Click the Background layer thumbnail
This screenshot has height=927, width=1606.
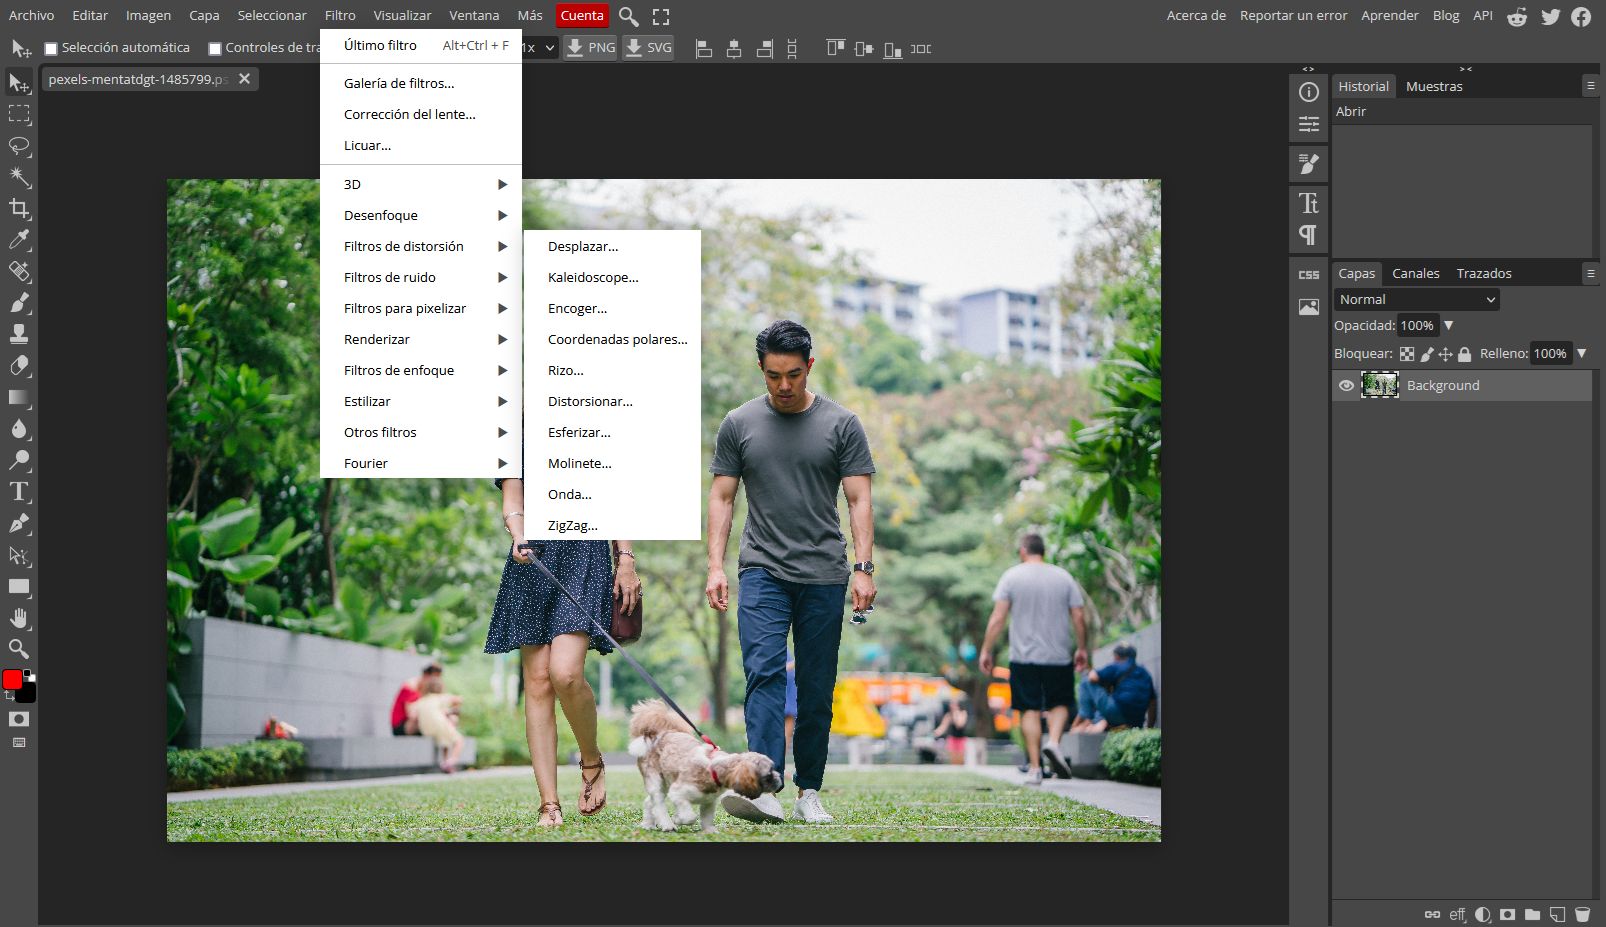point(1380,385)
